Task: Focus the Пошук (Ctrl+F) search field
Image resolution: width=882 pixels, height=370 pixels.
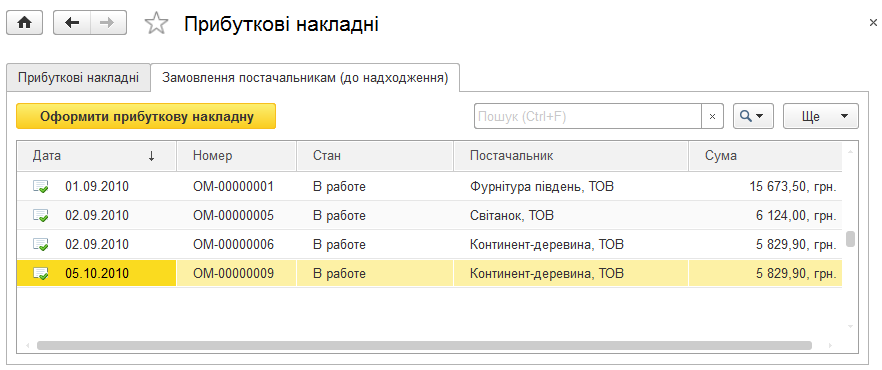Action: point(588,116)
